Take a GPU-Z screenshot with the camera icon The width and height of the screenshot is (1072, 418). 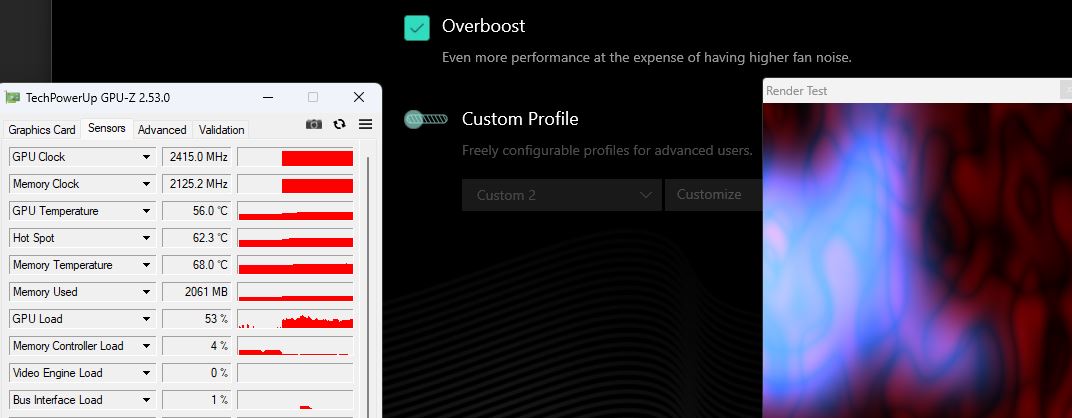(x=314, y=124)
